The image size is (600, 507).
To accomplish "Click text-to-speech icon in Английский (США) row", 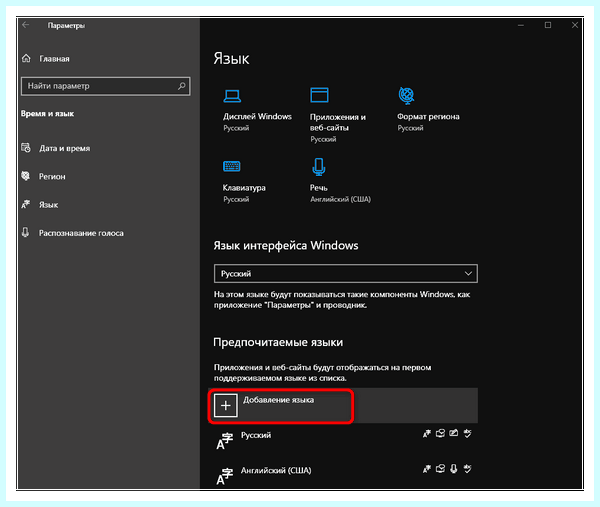I will (x=440, y=469).
